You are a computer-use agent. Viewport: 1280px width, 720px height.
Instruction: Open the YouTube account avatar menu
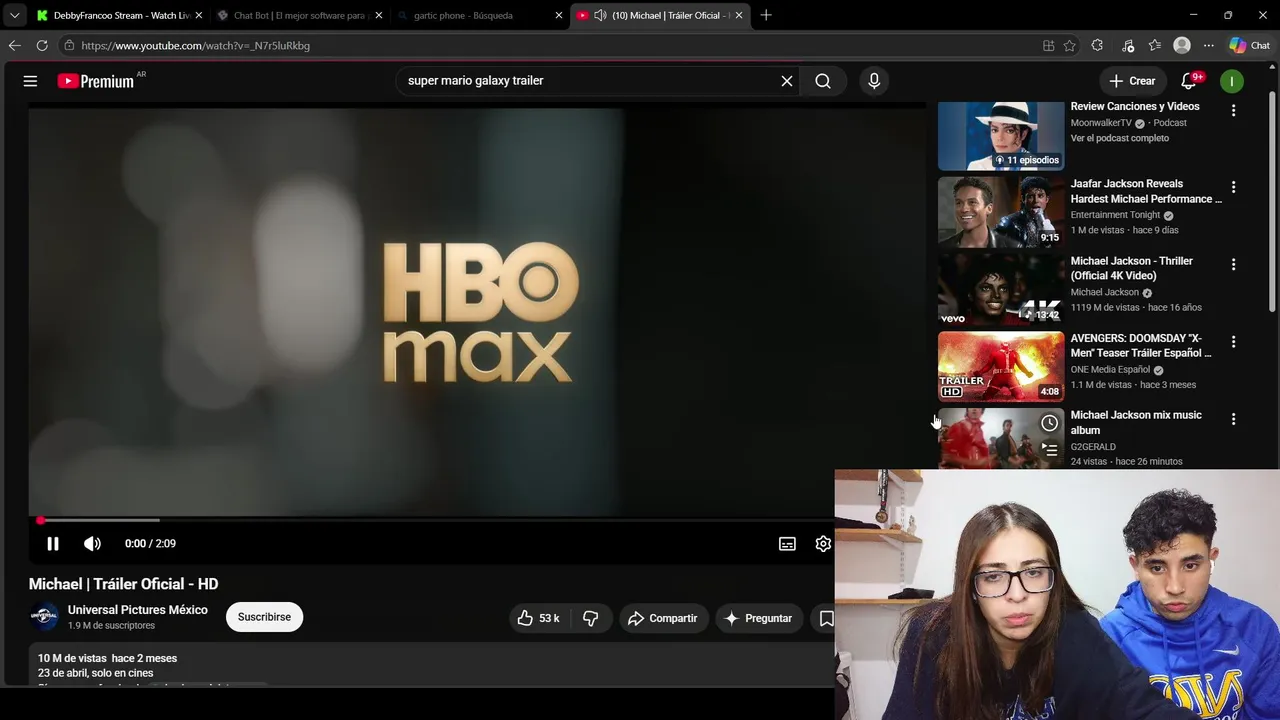point(1232,81)
